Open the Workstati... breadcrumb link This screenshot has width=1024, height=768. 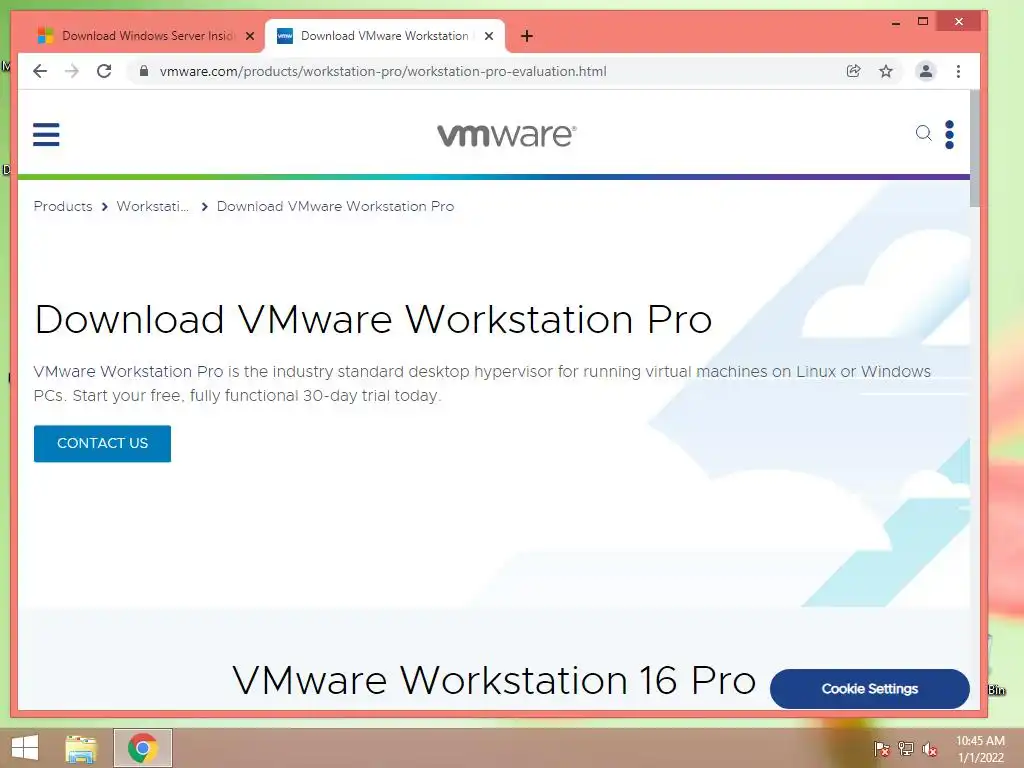coord(152,206)
